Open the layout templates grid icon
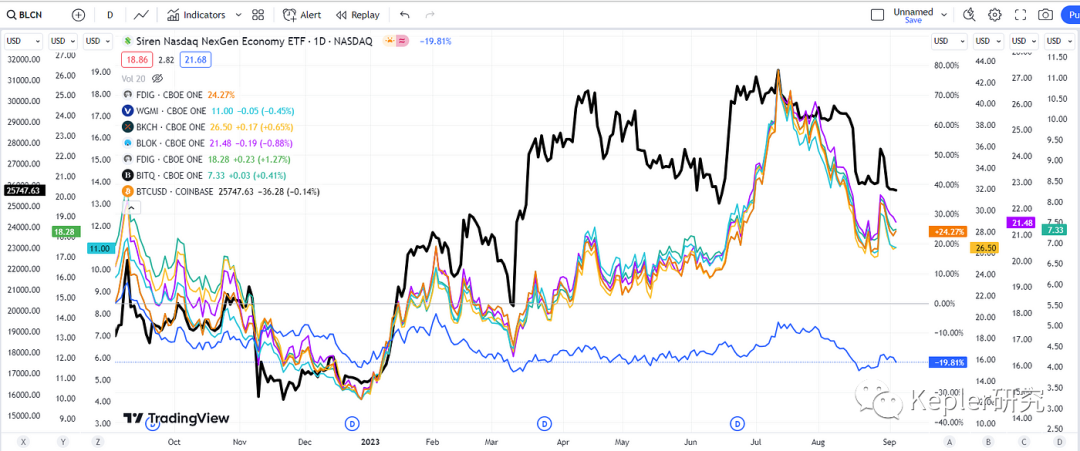Image resolution: width=1080 pixels, height=451 pixels. [x=258, y=14]
